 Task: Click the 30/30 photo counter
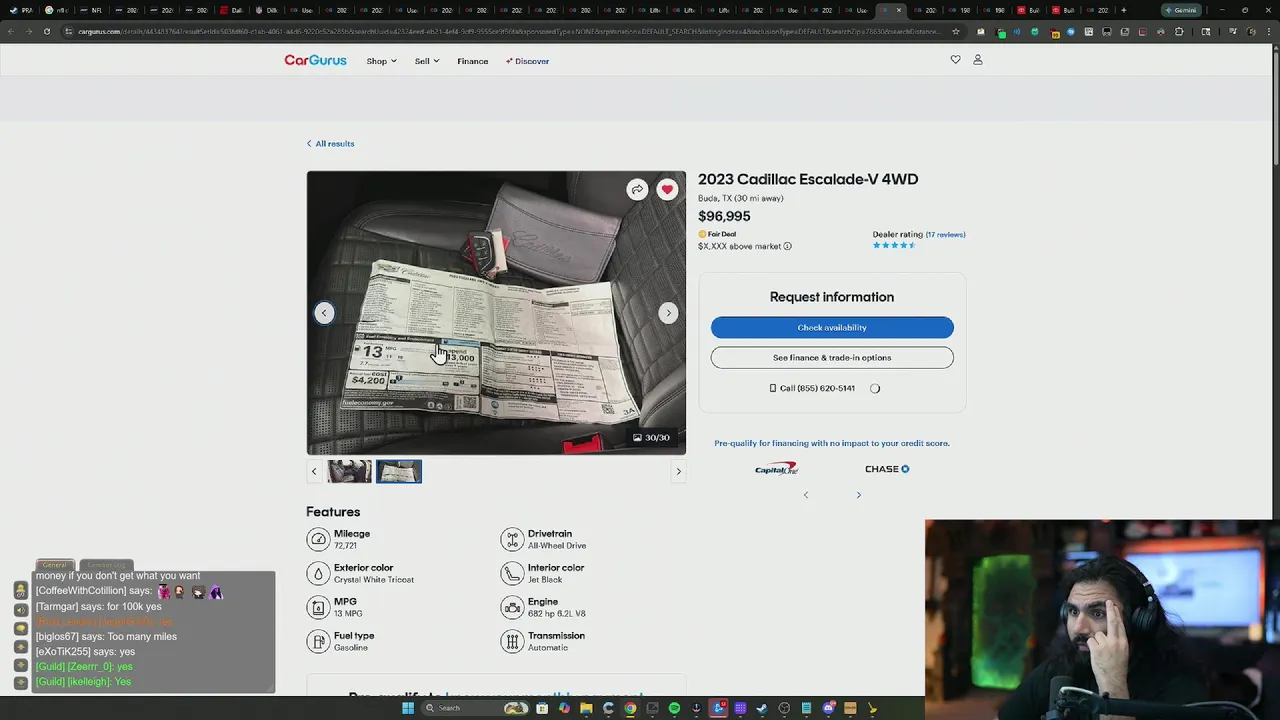pos(652,437)
